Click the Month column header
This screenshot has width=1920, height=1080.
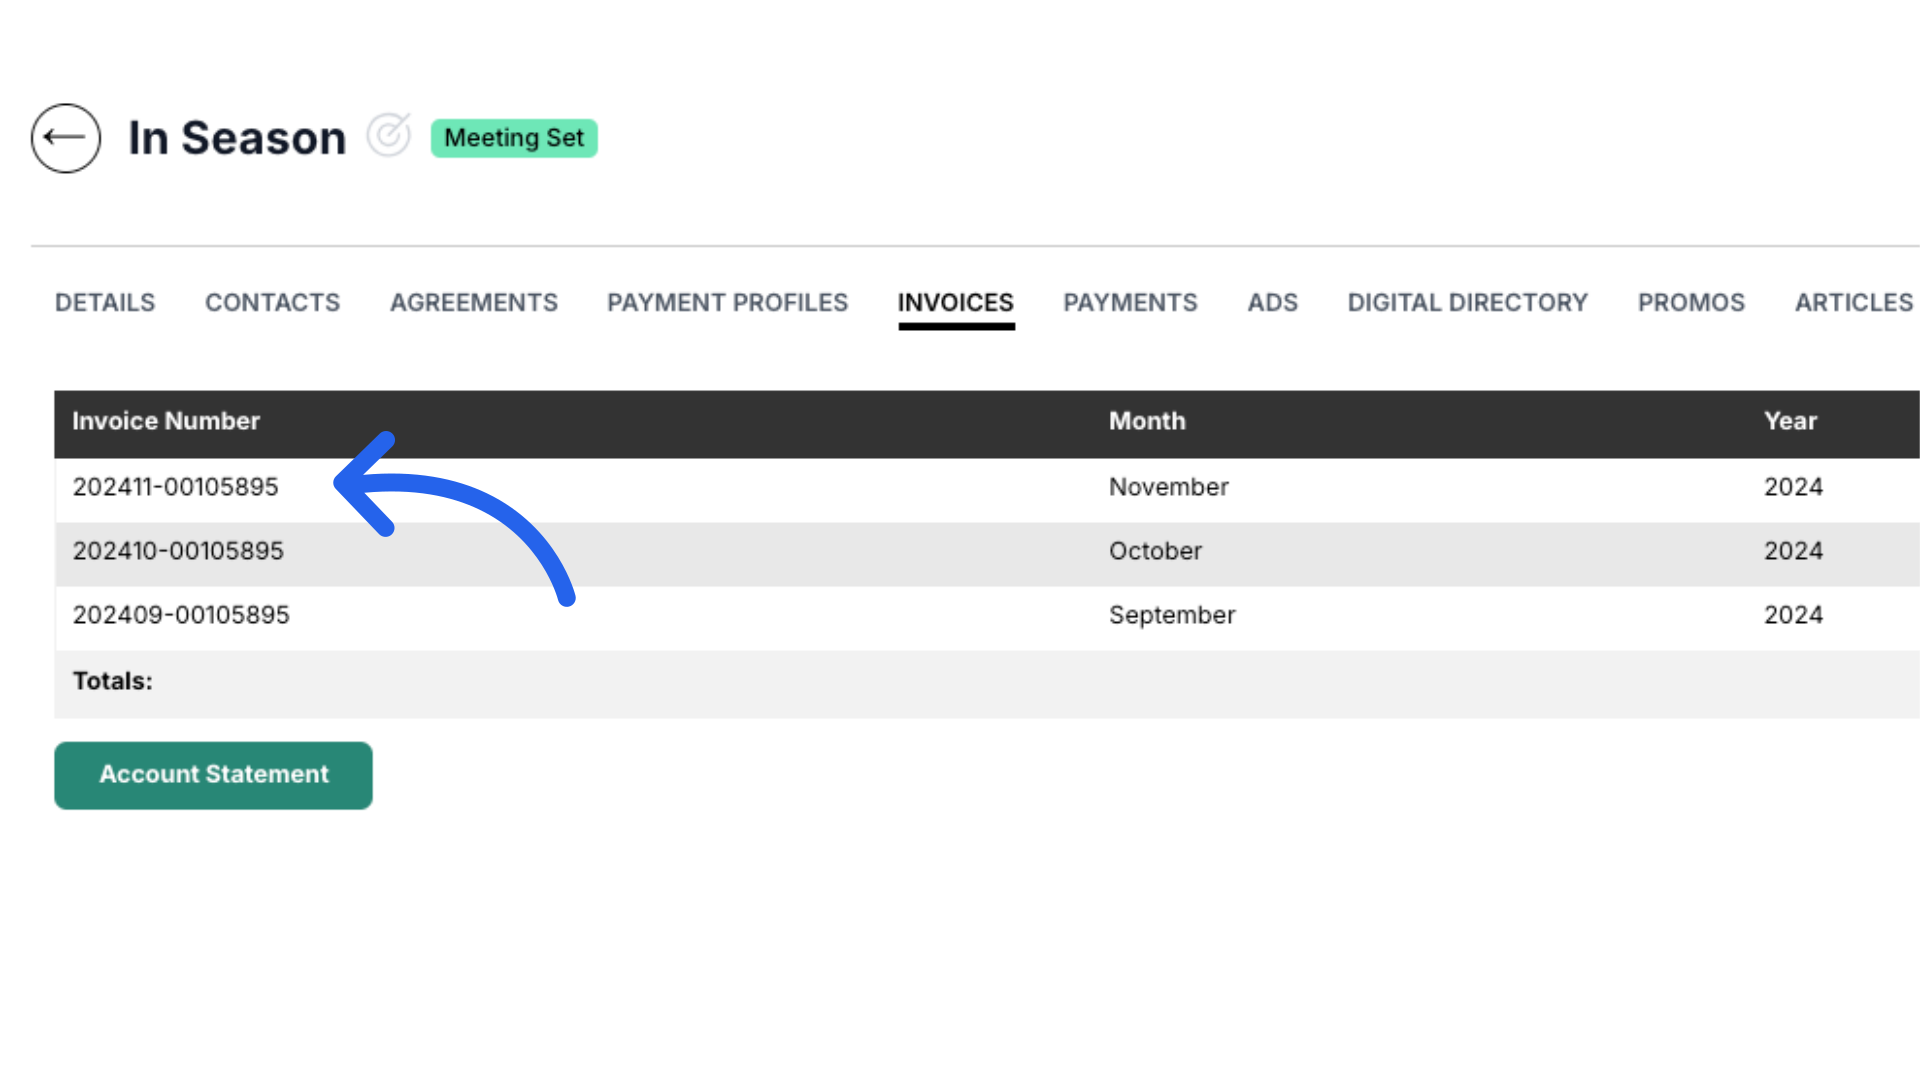click(x=1147, y=421)
